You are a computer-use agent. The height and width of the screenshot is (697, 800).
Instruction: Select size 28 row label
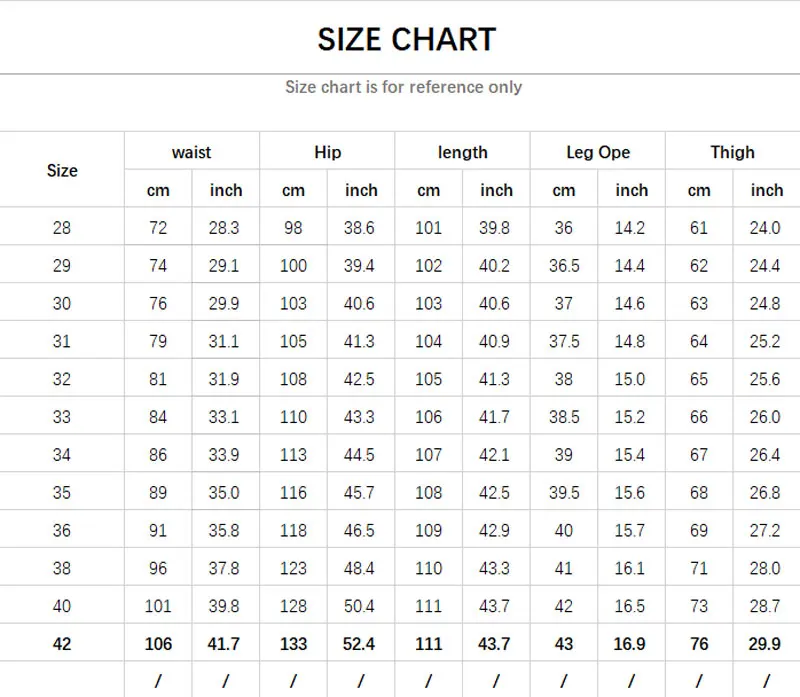pyautogui.click(x=62, y=228)
